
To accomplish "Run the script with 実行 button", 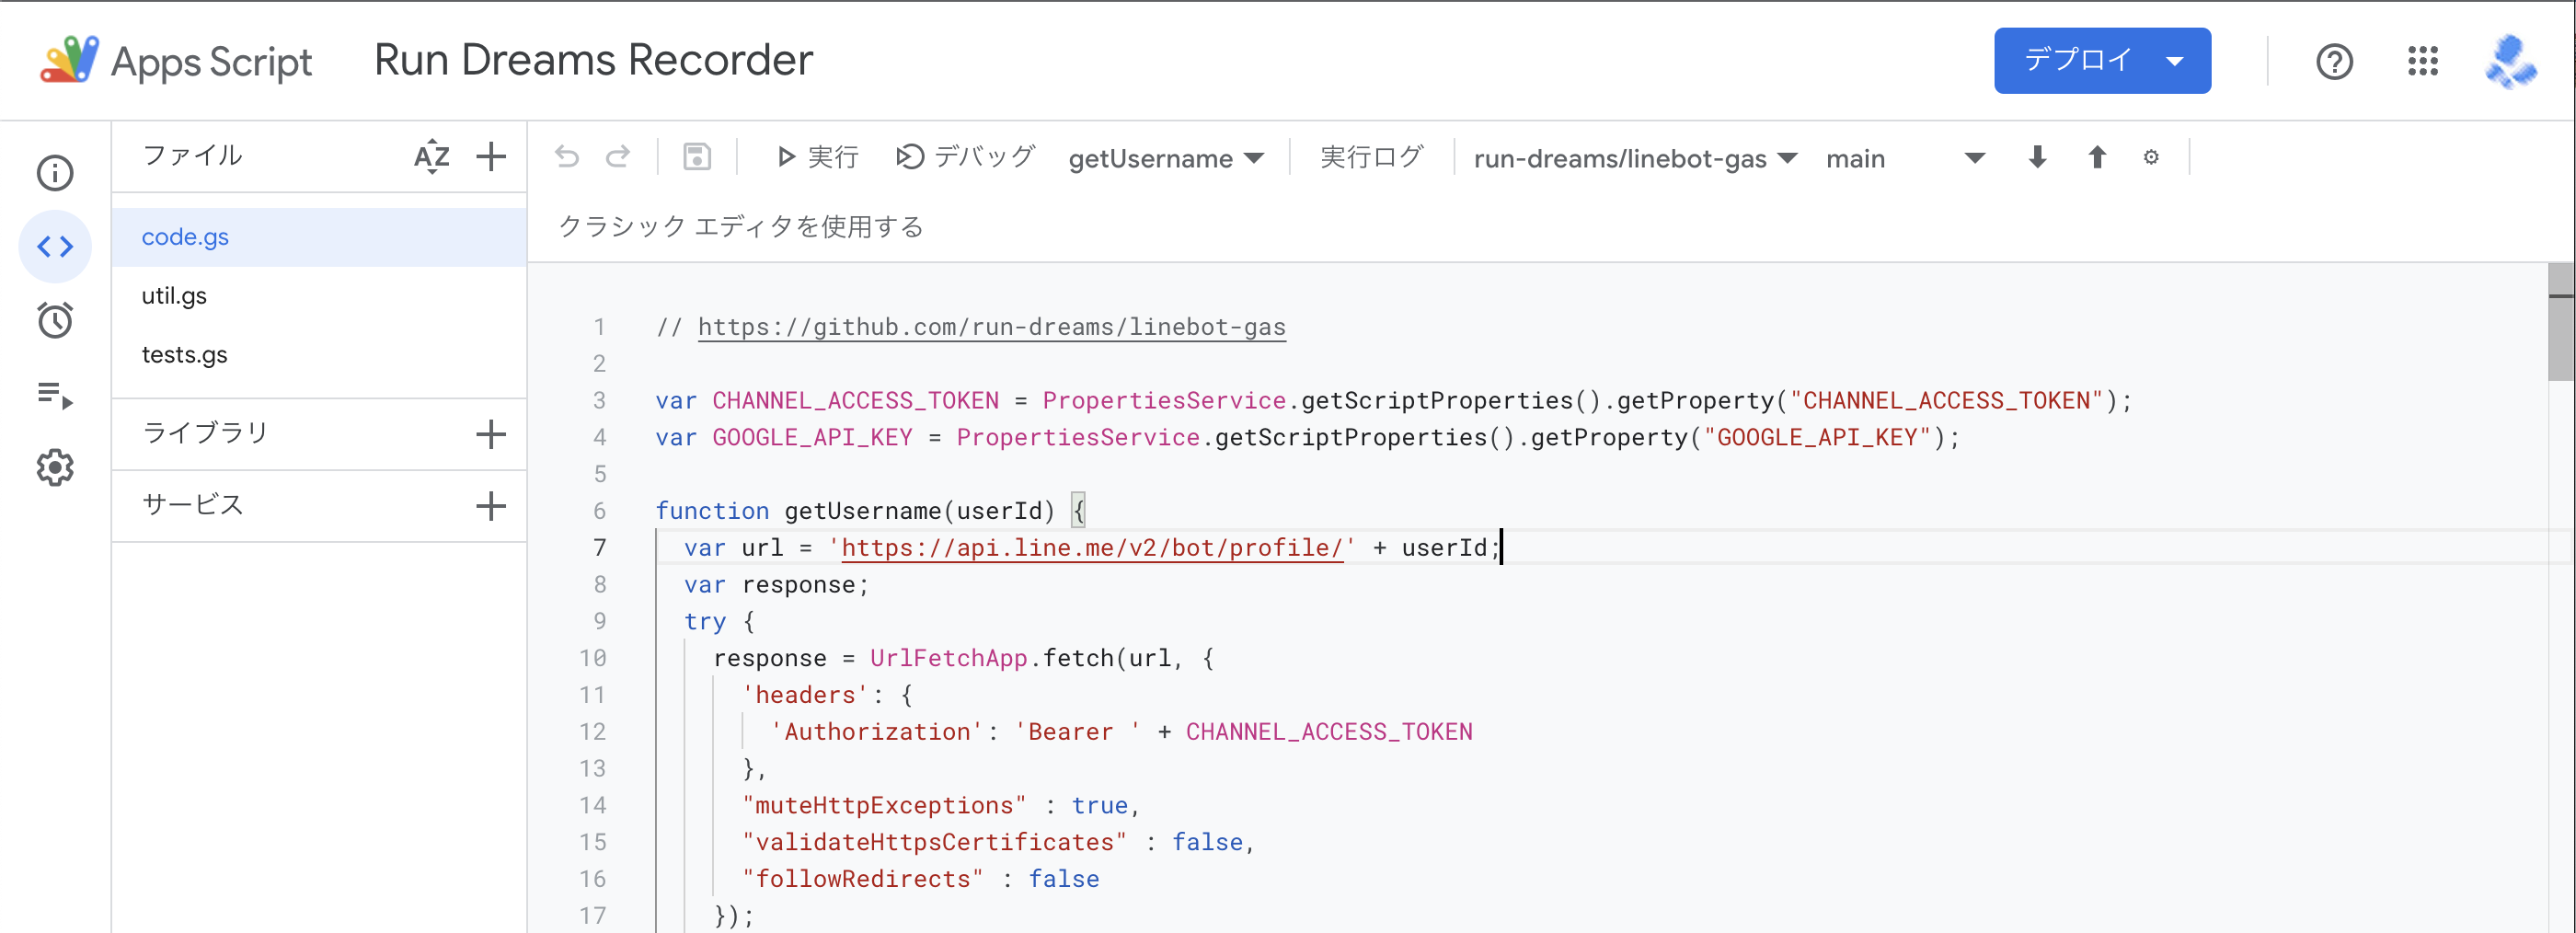I will coord(817,157).
